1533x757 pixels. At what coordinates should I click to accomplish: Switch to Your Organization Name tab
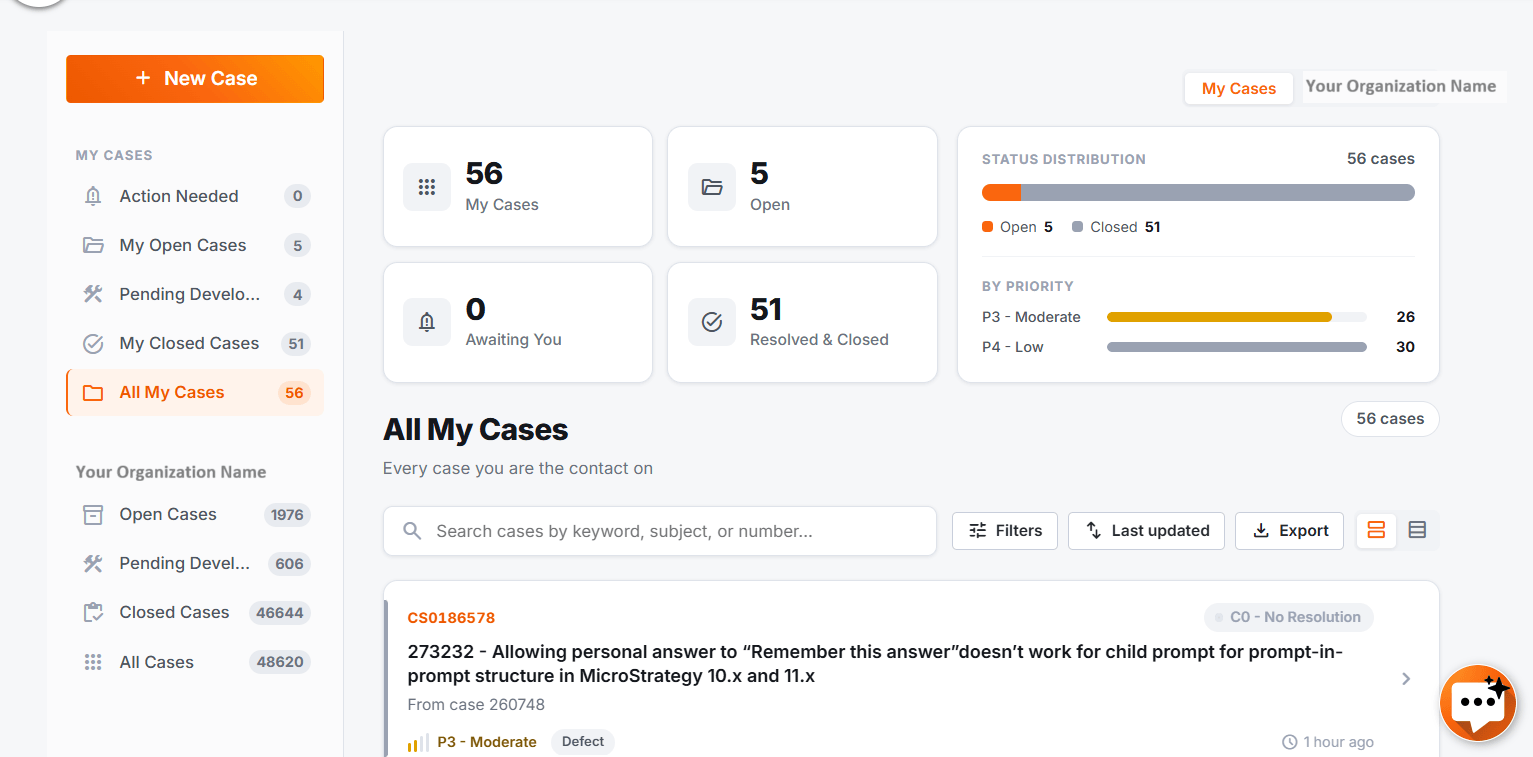1401,86
